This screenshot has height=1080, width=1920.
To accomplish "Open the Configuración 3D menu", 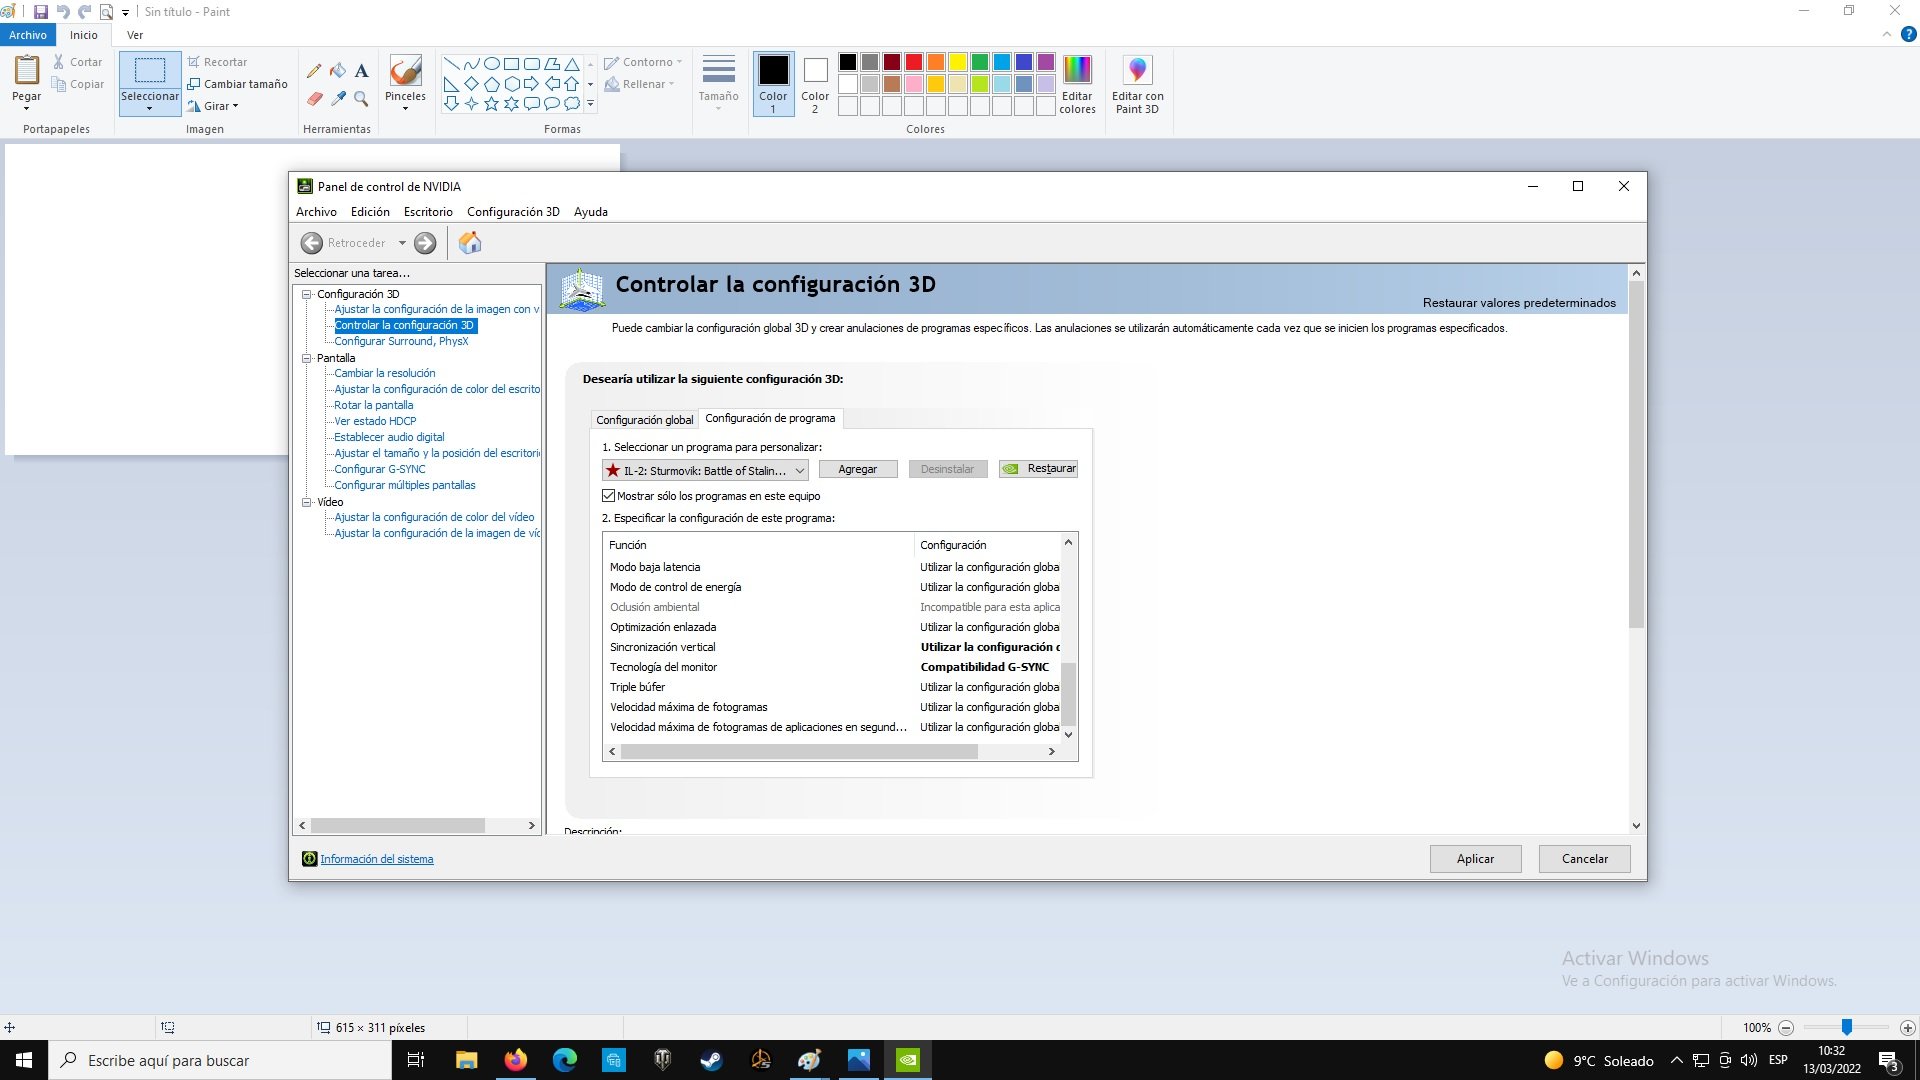I will [x=513, y=212].
